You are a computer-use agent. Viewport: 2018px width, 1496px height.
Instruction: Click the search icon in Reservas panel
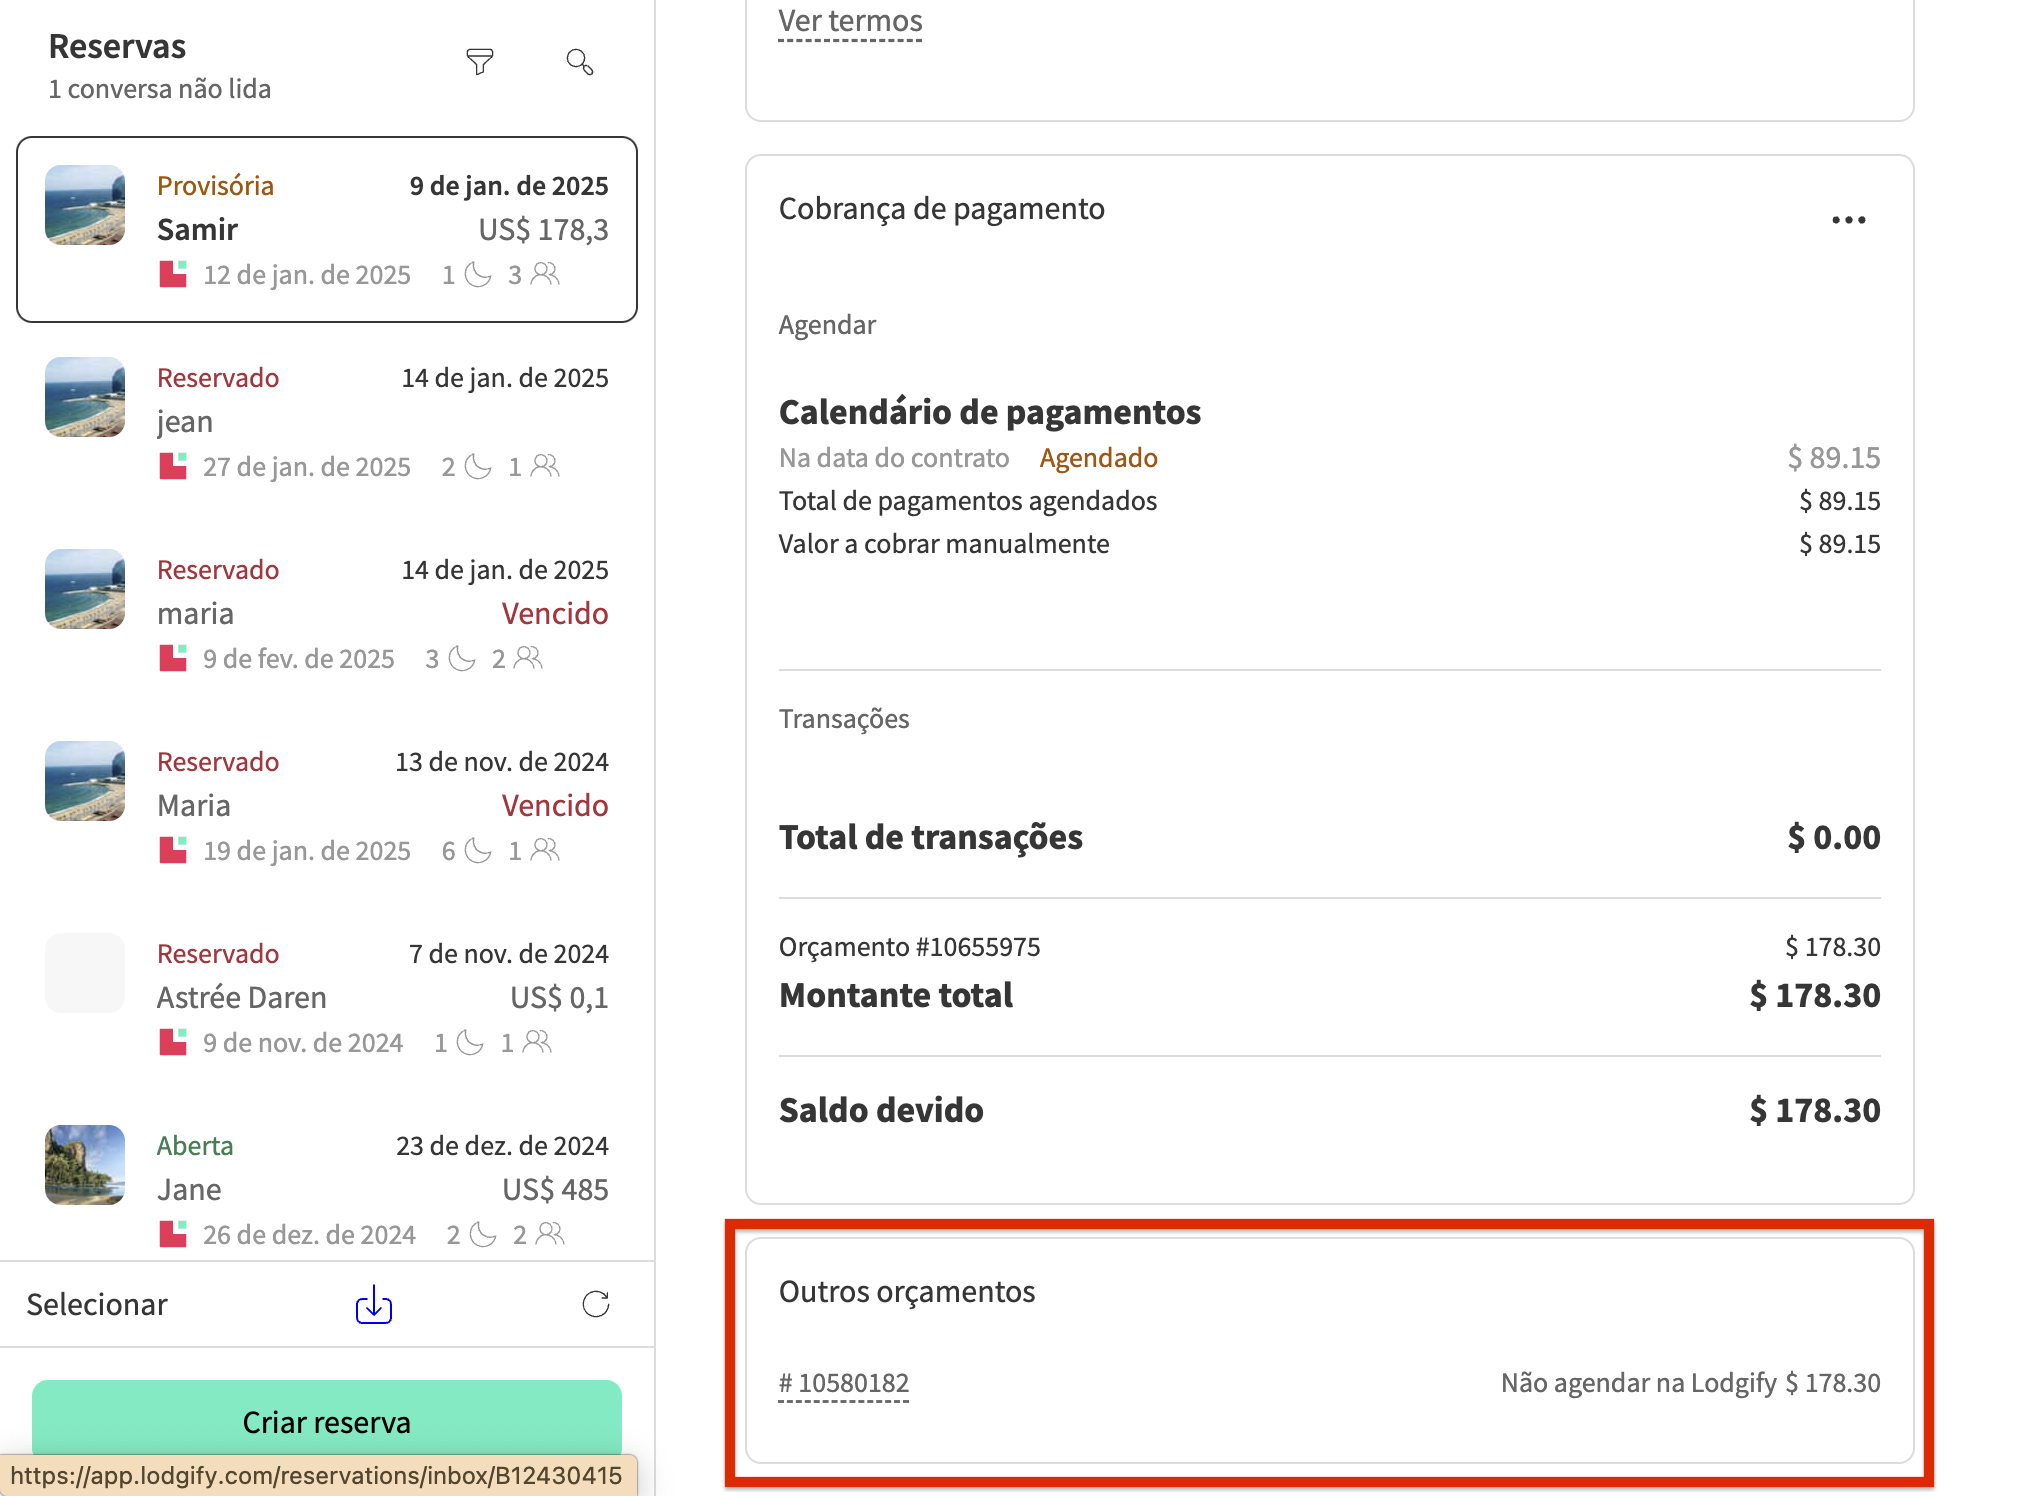click(580, 62)
